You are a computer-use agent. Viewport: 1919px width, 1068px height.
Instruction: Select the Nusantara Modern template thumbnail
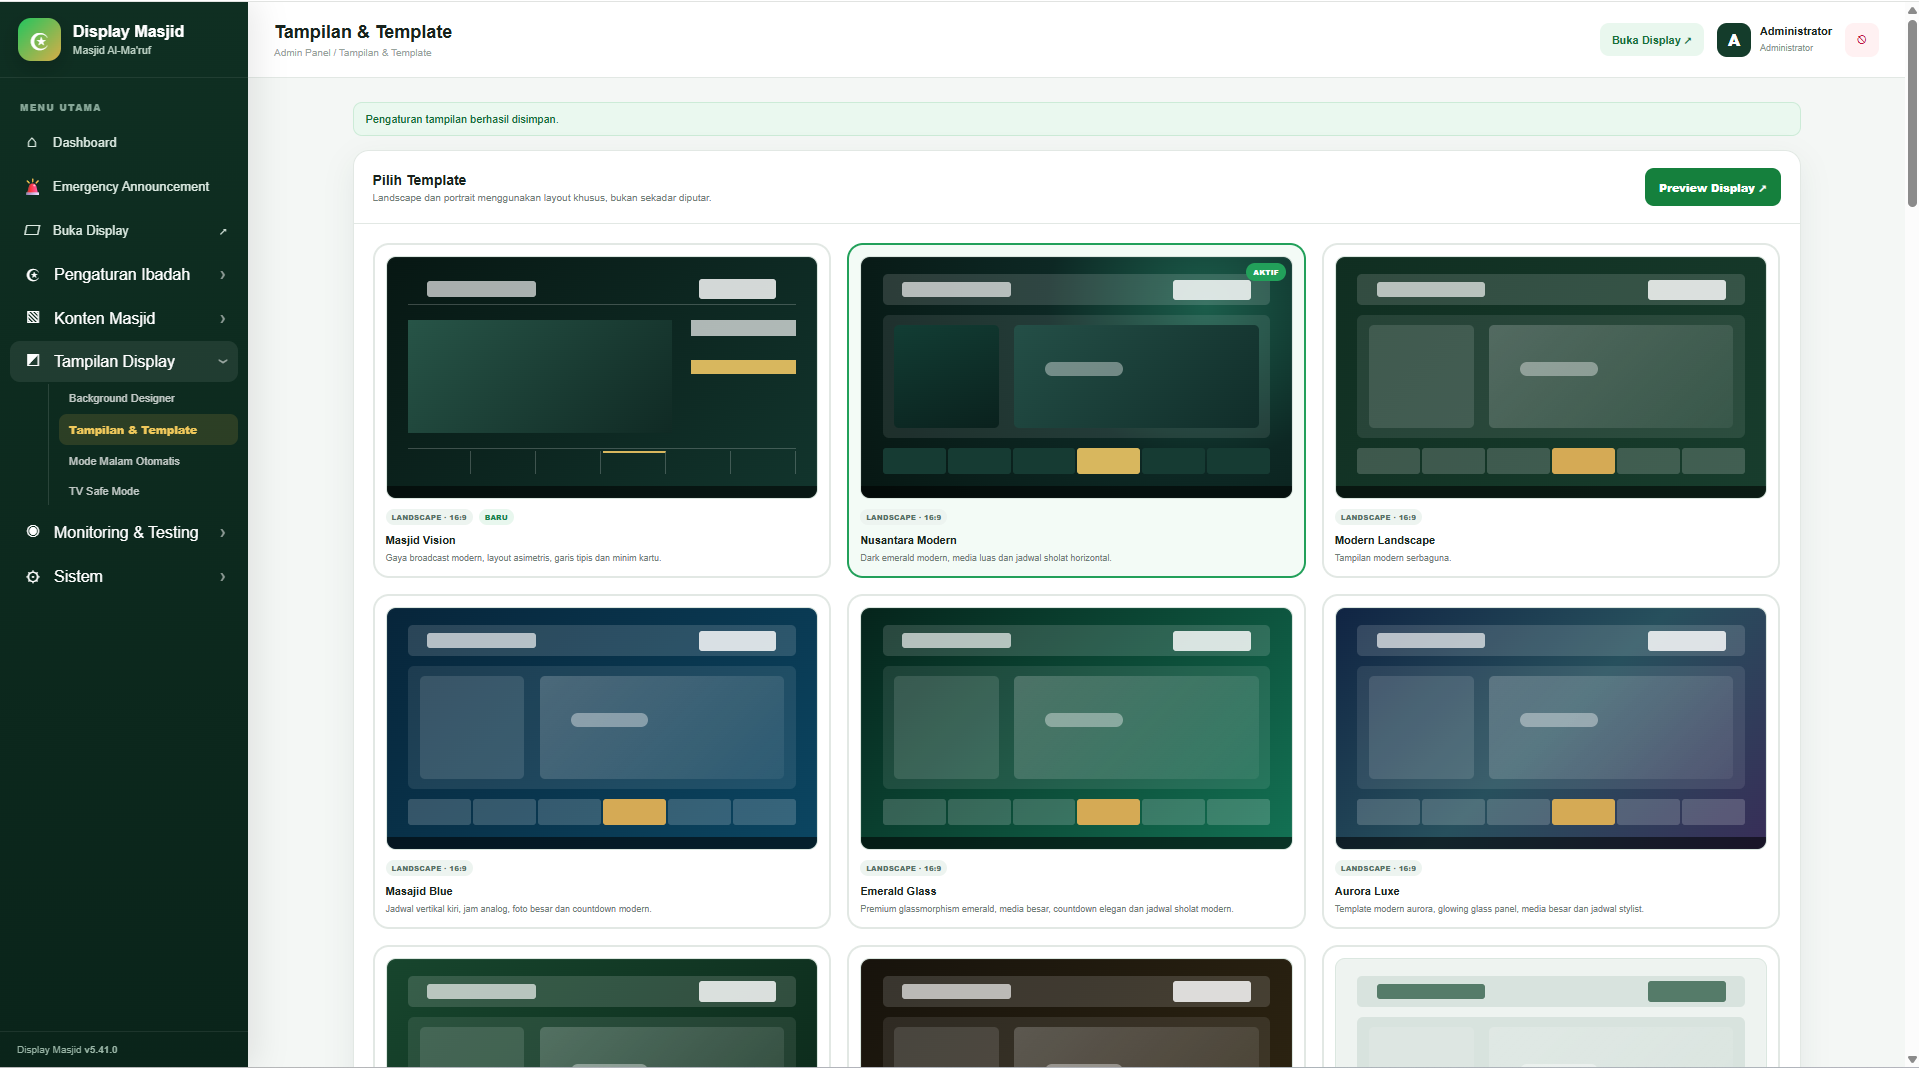pyautogui.click(x=1076, y=377)
